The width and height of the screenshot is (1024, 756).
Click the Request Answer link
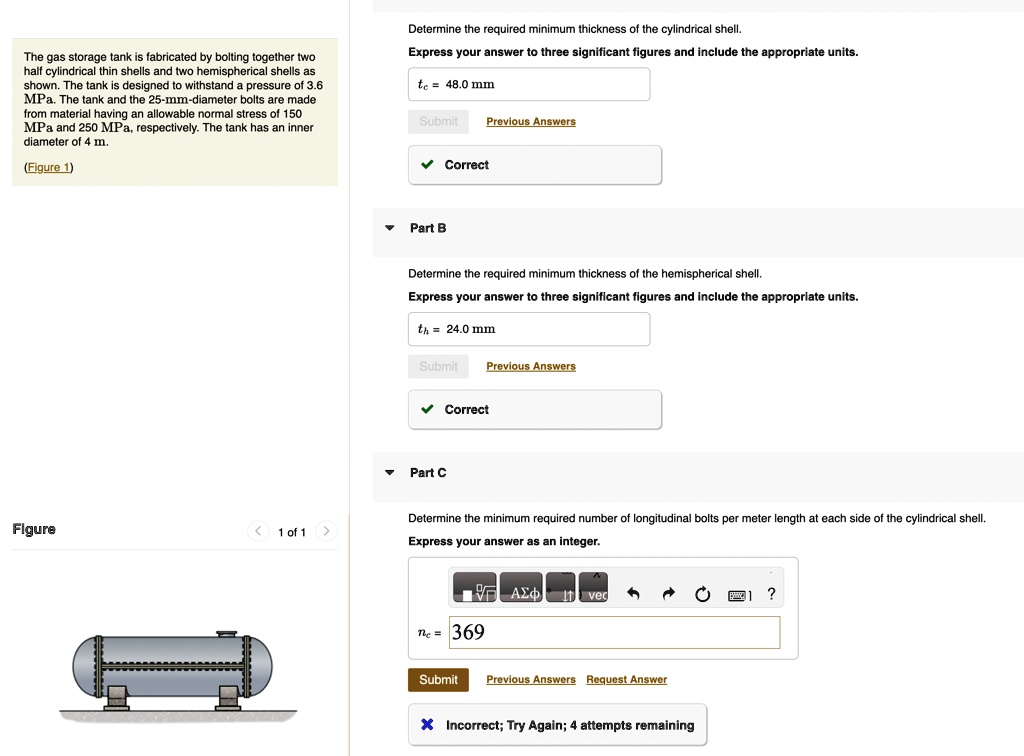pyautogui.click(x=626, y=680)
